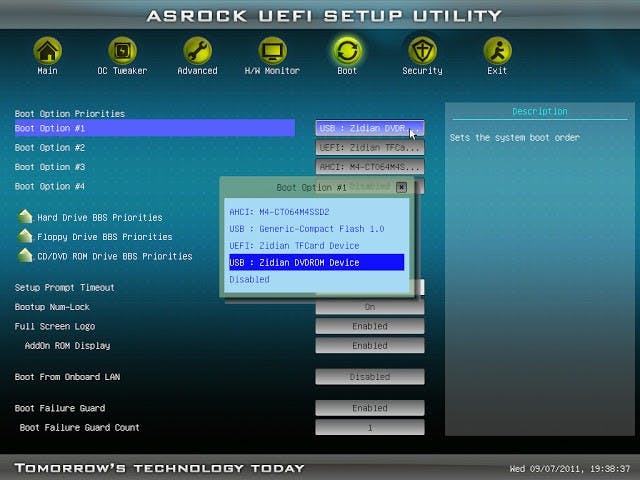This screenshot has height=480, width=640.
Task: Click the Description panel heading
Action: [x=540, y=111]
